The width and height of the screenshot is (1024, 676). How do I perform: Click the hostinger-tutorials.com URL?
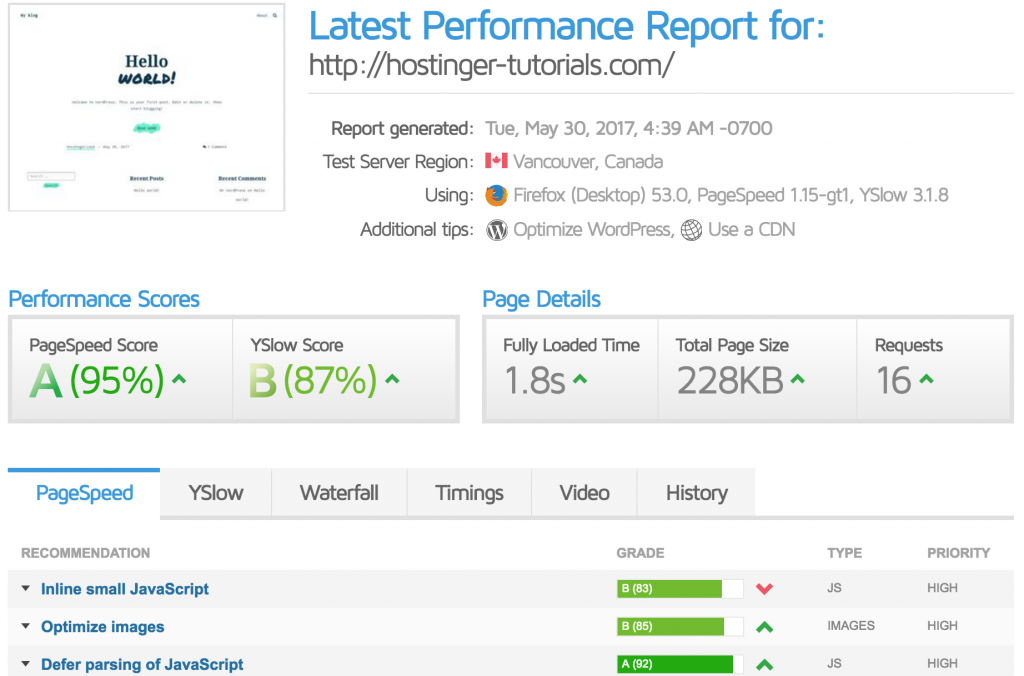491,65
